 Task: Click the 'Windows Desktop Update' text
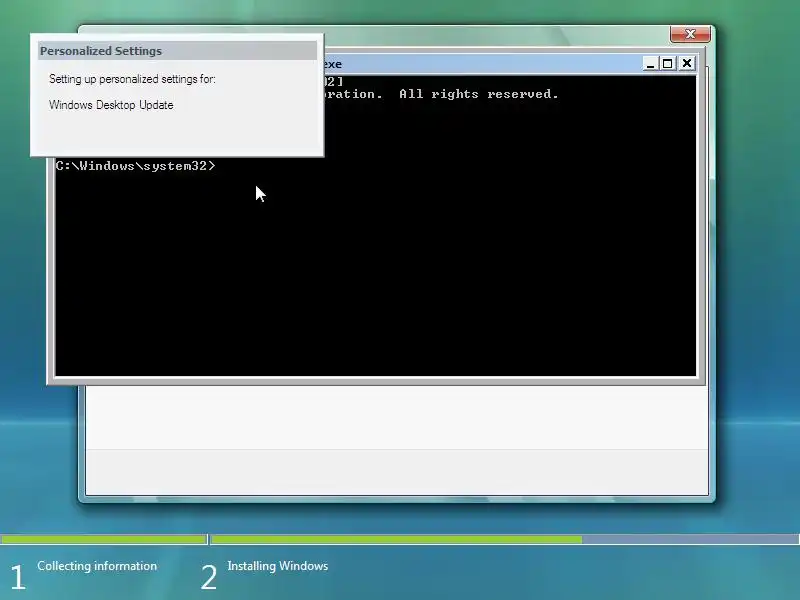tap(111, 105)
